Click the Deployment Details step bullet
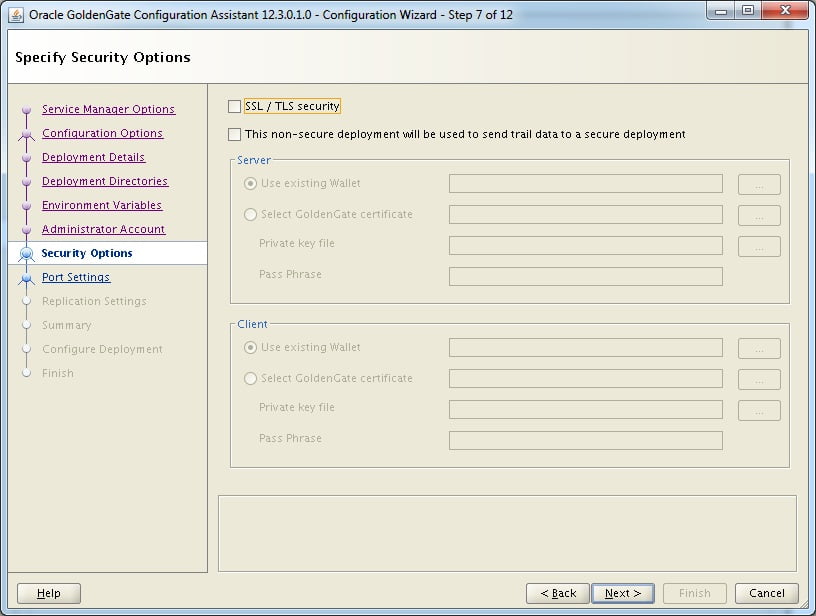This screenshot has width=816, height=616. click(x=27, y=158)
